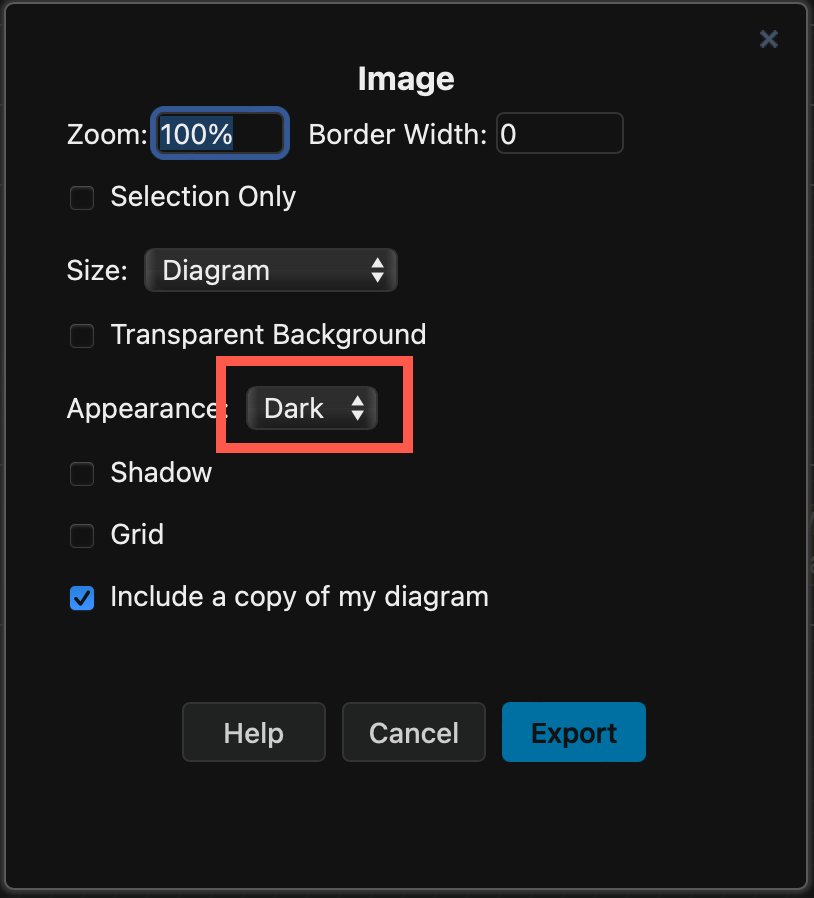Enable Transparent Background
The width and height of the screenshot is (814, 898).
click(x=81, y=336)
